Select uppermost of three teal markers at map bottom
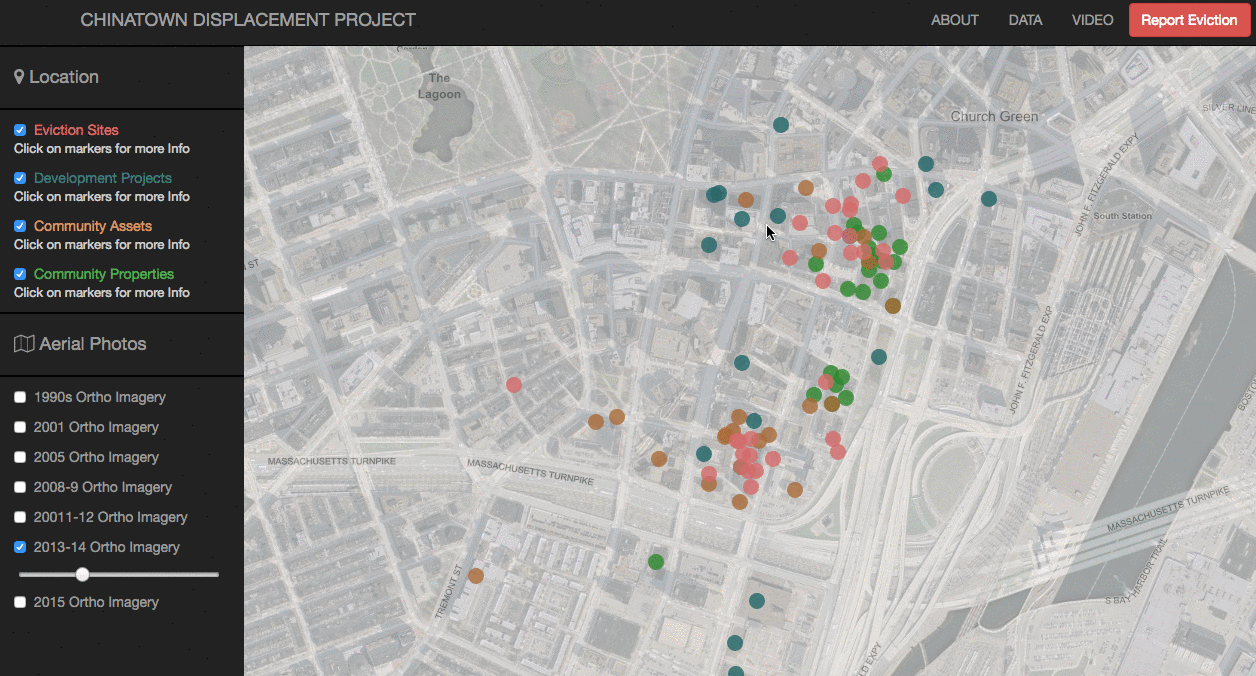 pos(757,601)
